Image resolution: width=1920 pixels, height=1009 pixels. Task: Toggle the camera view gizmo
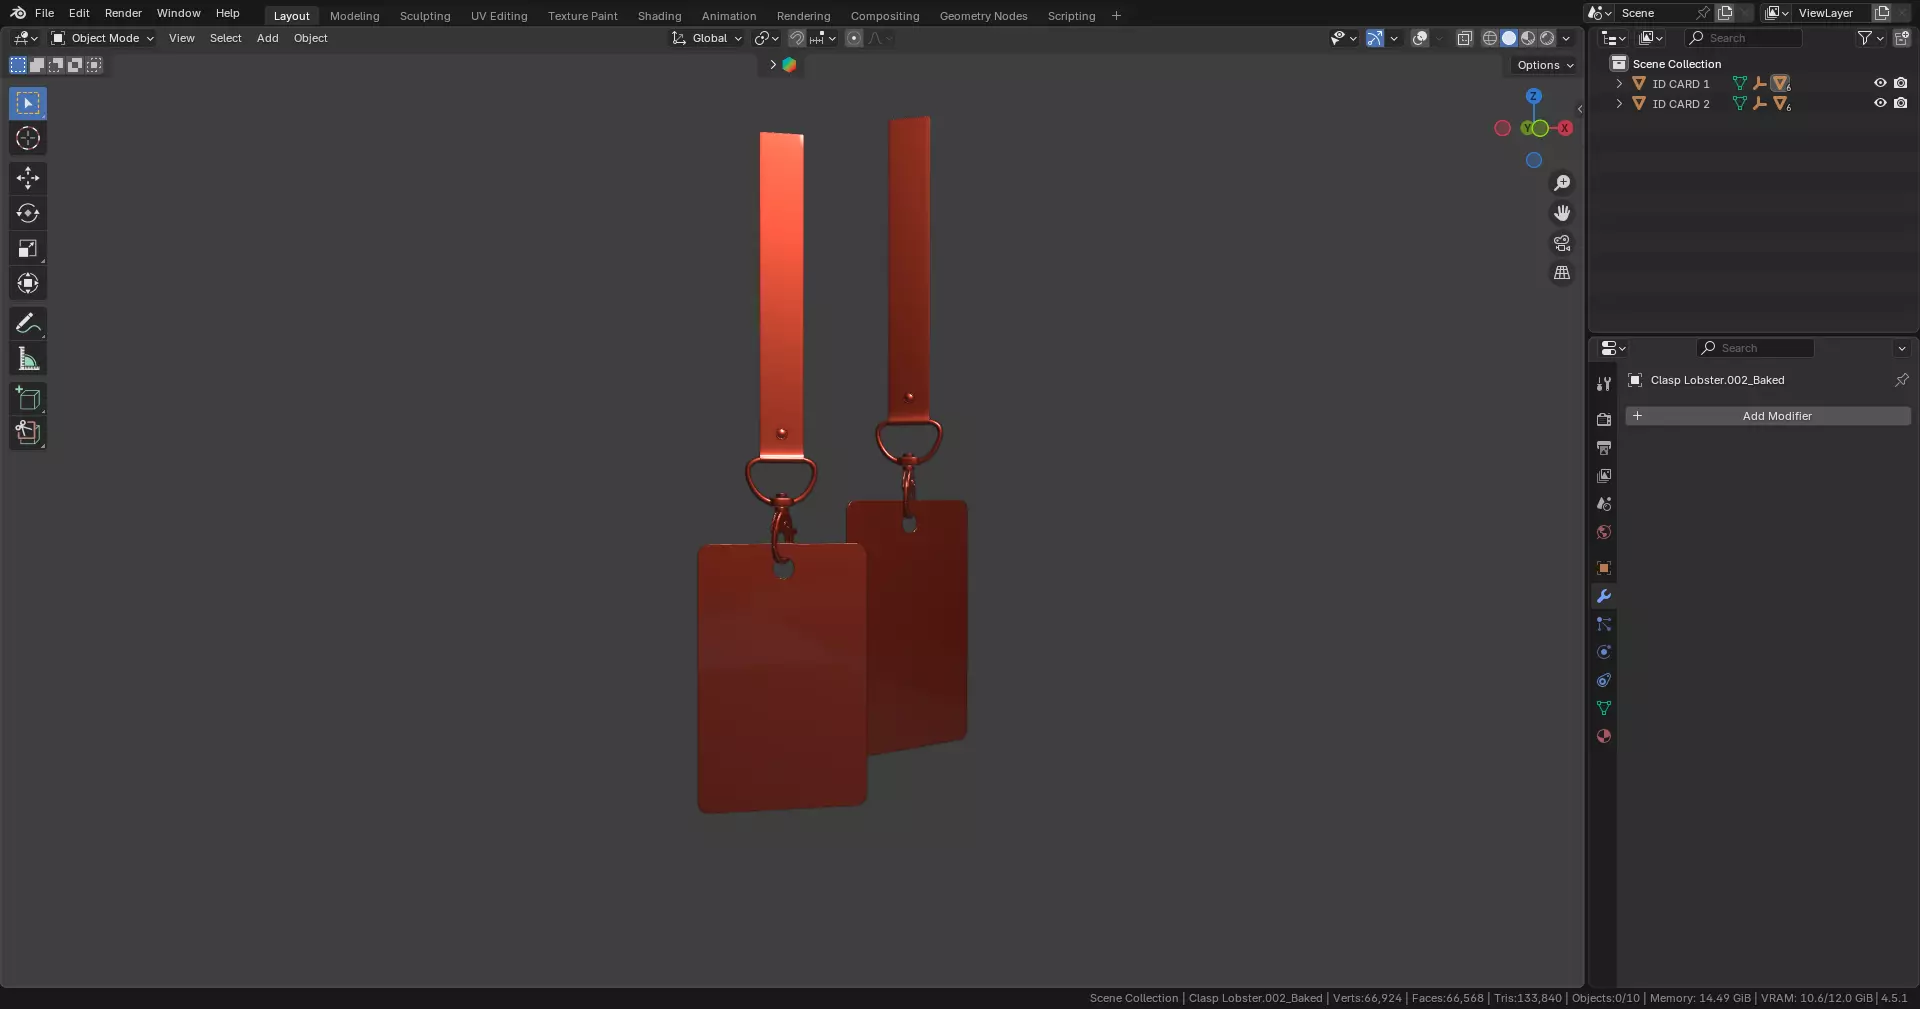click(1562, 243)
